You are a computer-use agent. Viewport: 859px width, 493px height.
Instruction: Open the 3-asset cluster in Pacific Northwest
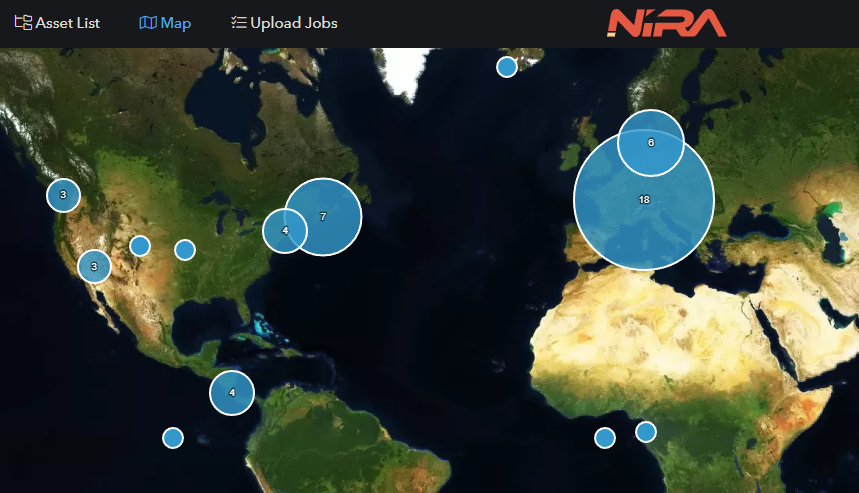[x=63, y=195]
